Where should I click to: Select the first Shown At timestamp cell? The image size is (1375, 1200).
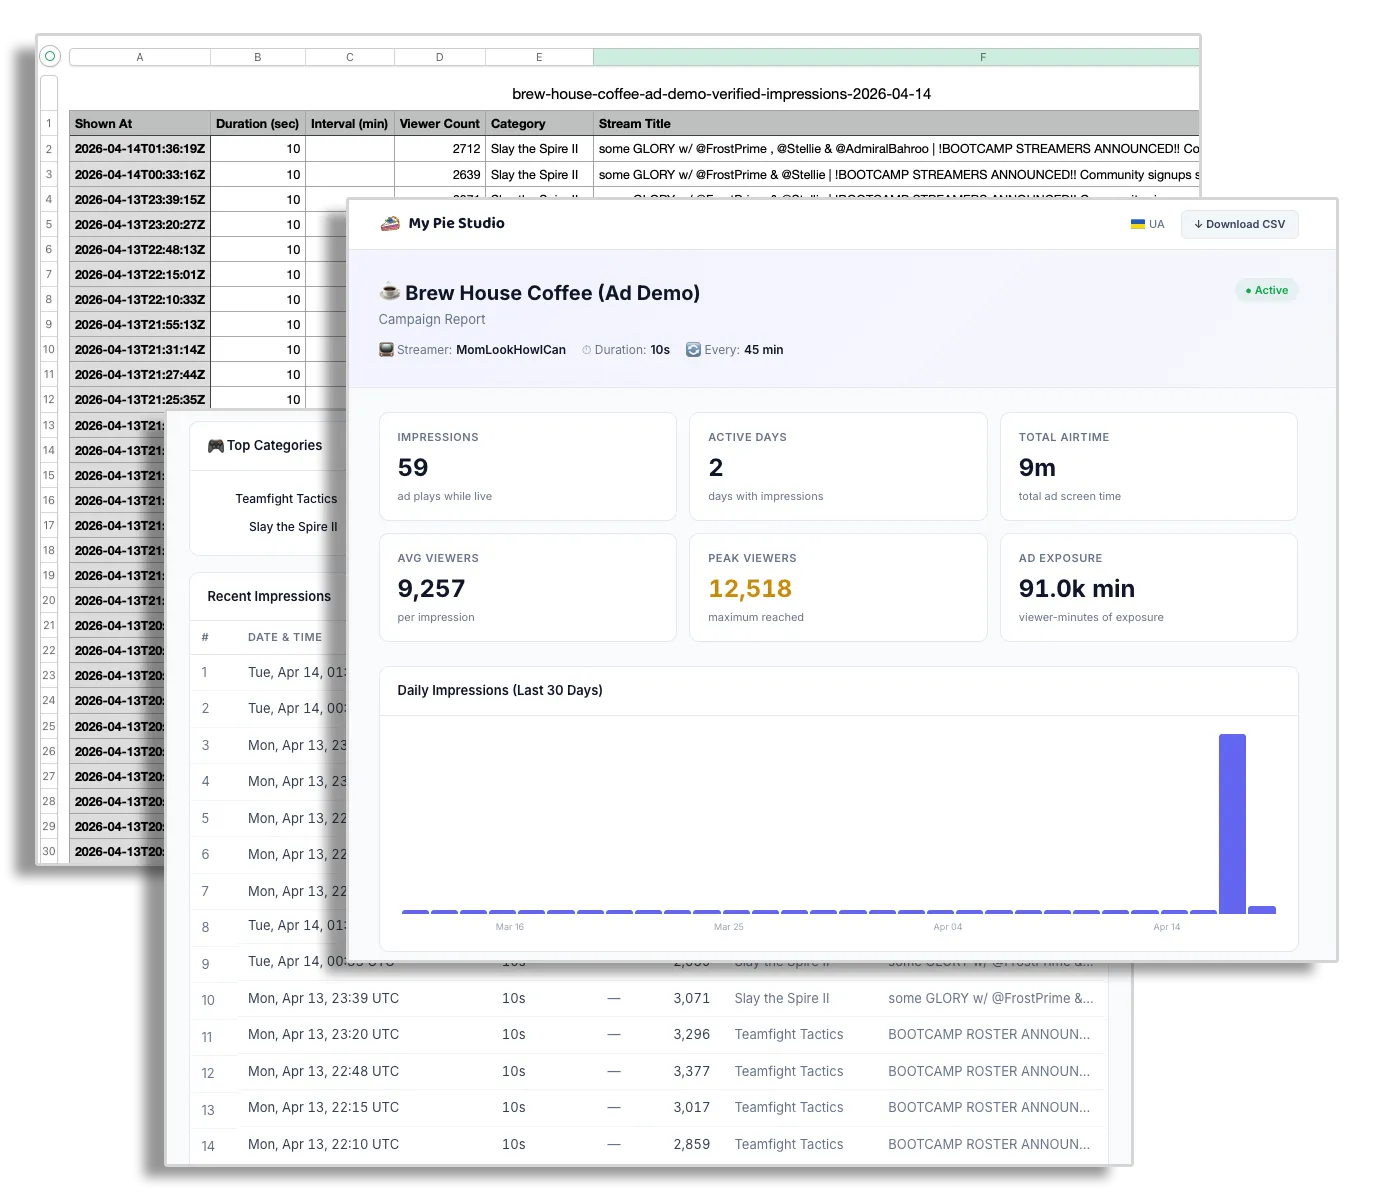139,148
